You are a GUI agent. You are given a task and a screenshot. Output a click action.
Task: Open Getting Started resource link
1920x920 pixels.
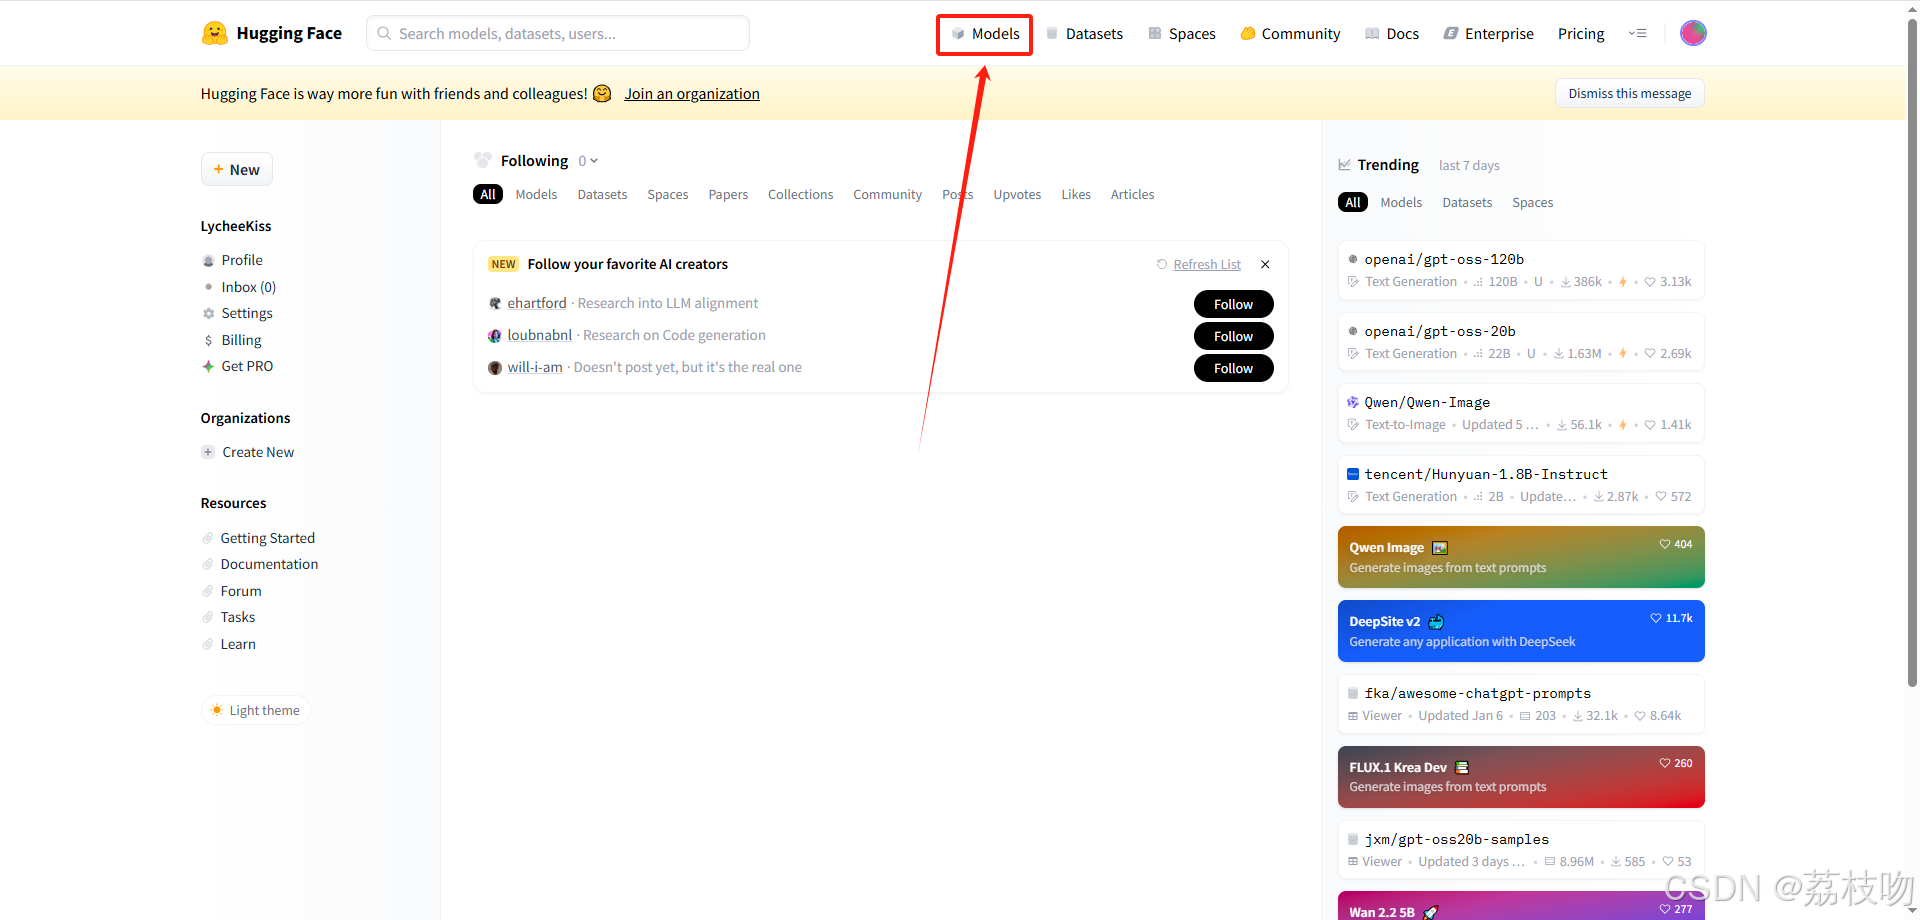tap(267, 538)
